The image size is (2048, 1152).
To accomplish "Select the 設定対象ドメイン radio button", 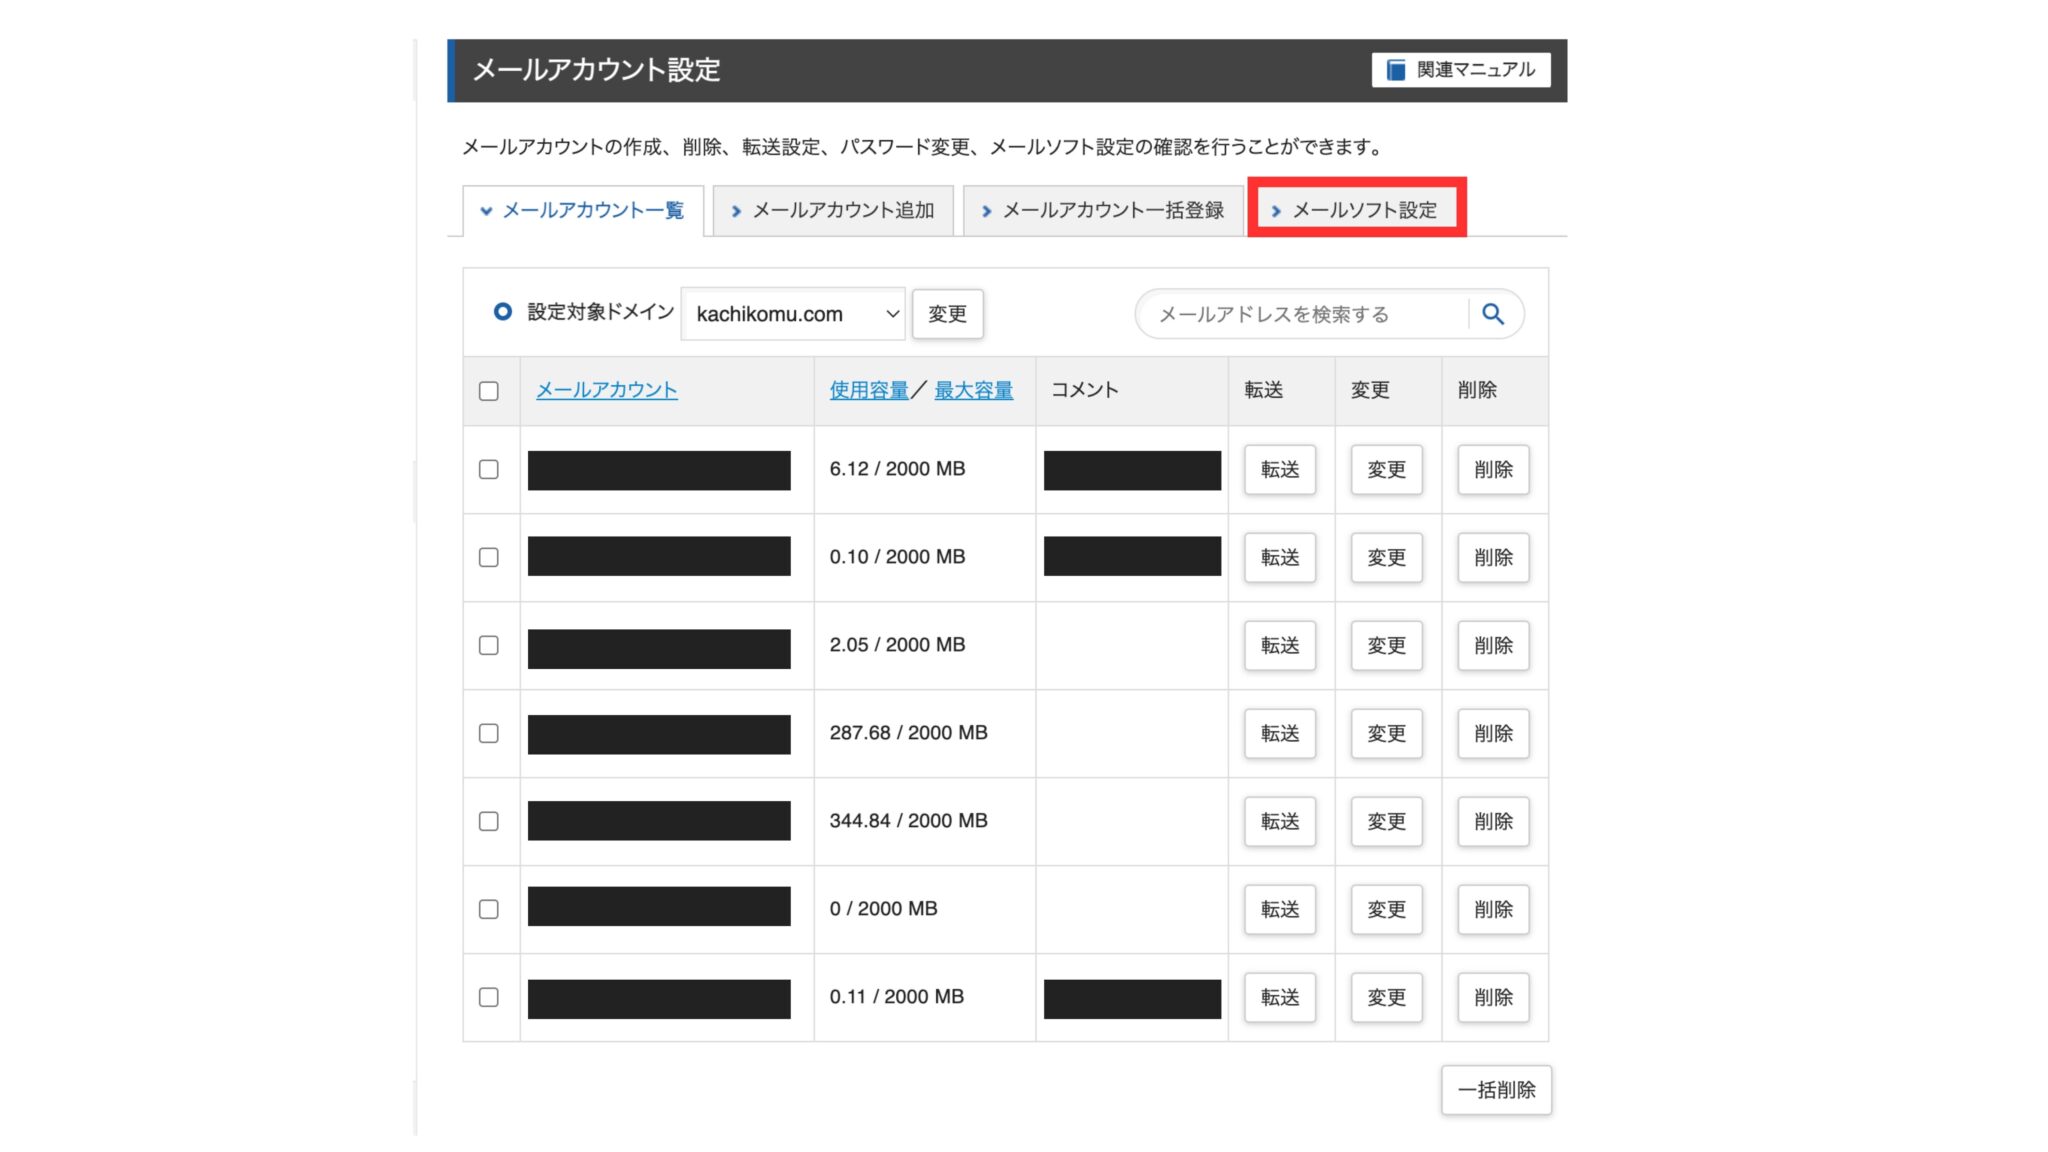I will click(503, 312).
